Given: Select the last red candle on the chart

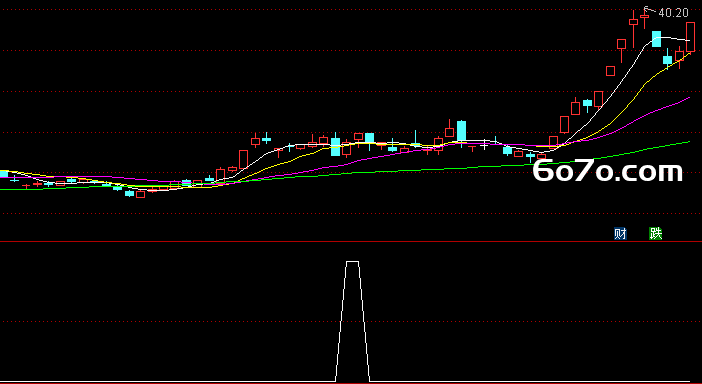Looking at the screenshot, I should [x=690, y=37].
